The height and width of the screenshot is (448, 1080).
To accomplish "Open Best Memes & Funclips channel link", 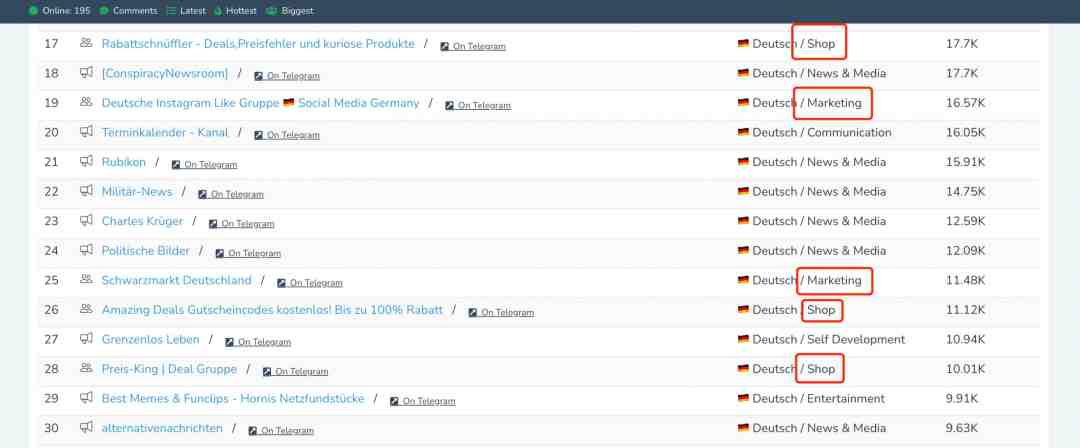I will pos(233,398).
